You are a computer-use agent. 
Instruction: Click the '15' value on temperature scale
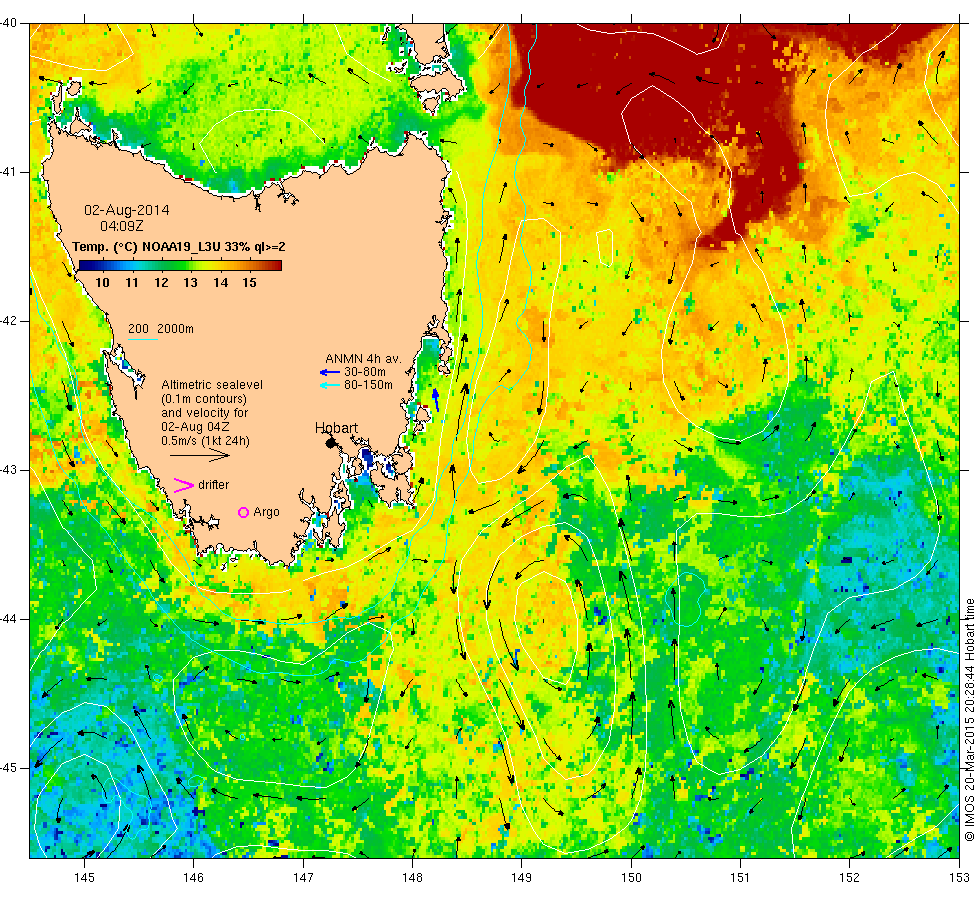coord(249,283)
